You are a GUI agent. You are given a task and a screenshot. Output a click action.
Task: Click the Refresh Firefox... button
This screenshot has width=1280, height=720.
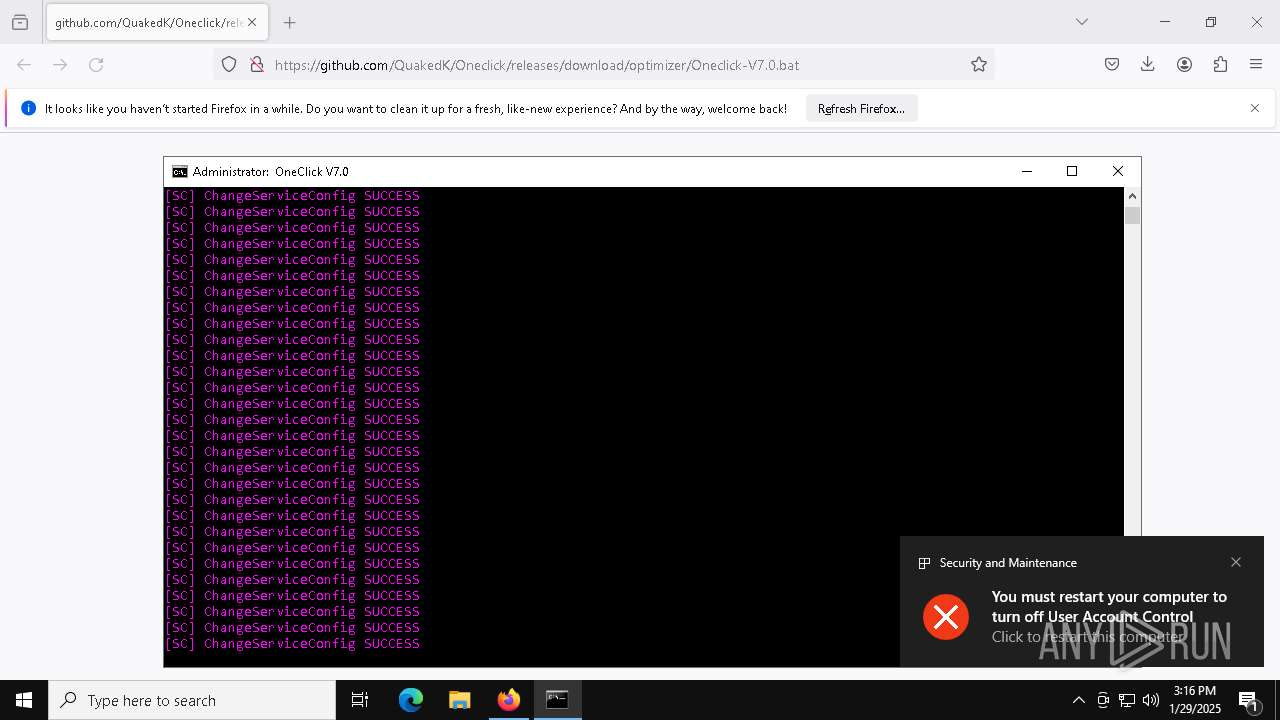[861, 108]
